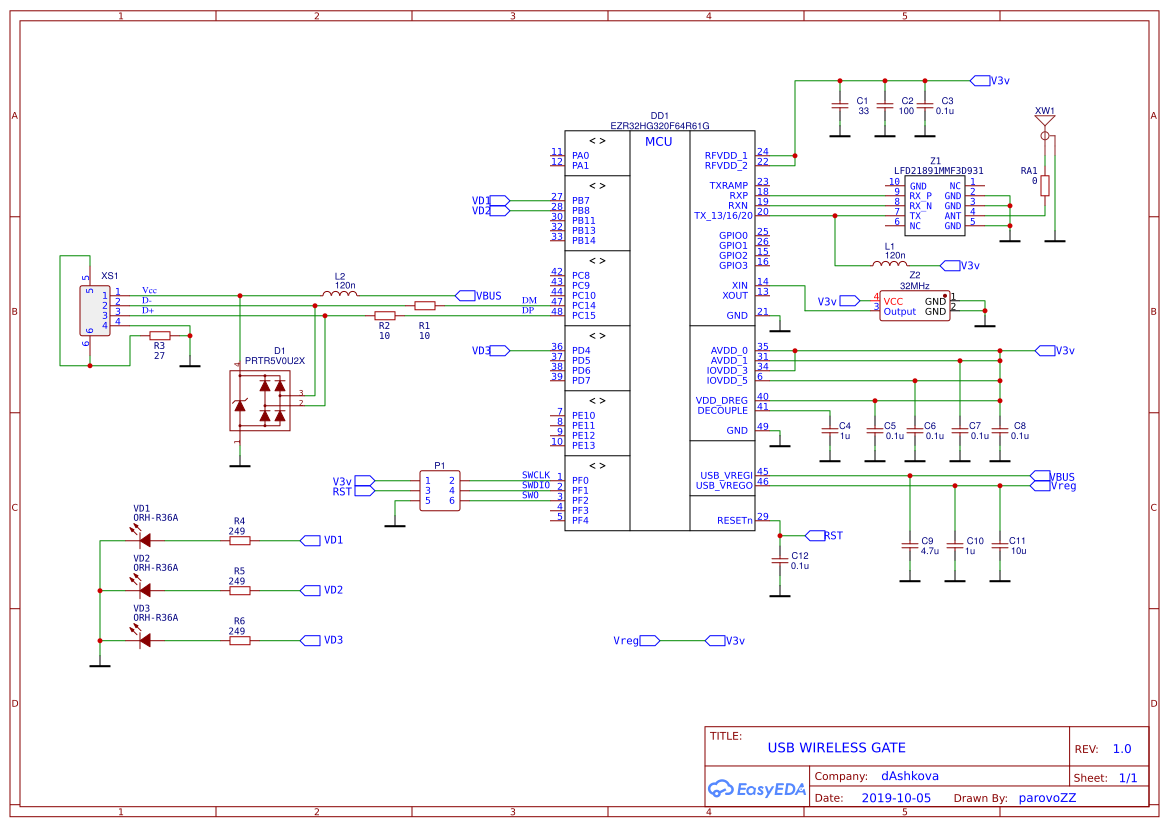Select capacitor C9 4.7u symbol
Screen dimensions: 1169x828
click(910, 546)
